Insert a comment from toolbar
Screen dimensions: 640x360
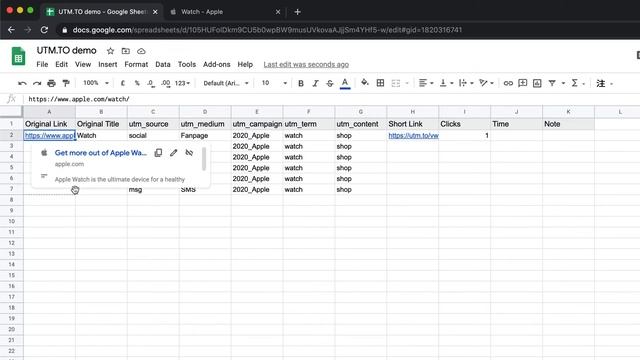point(522,83)
